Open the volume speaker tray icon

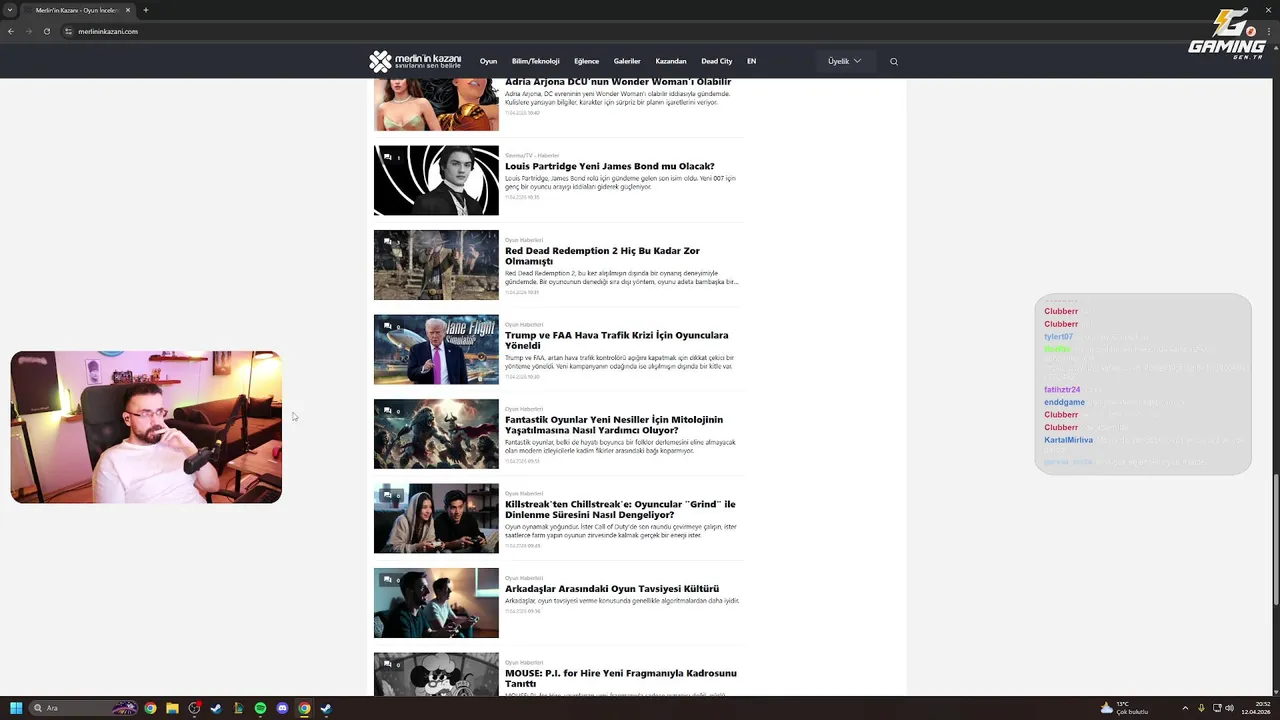click(x=1230, y=708)
